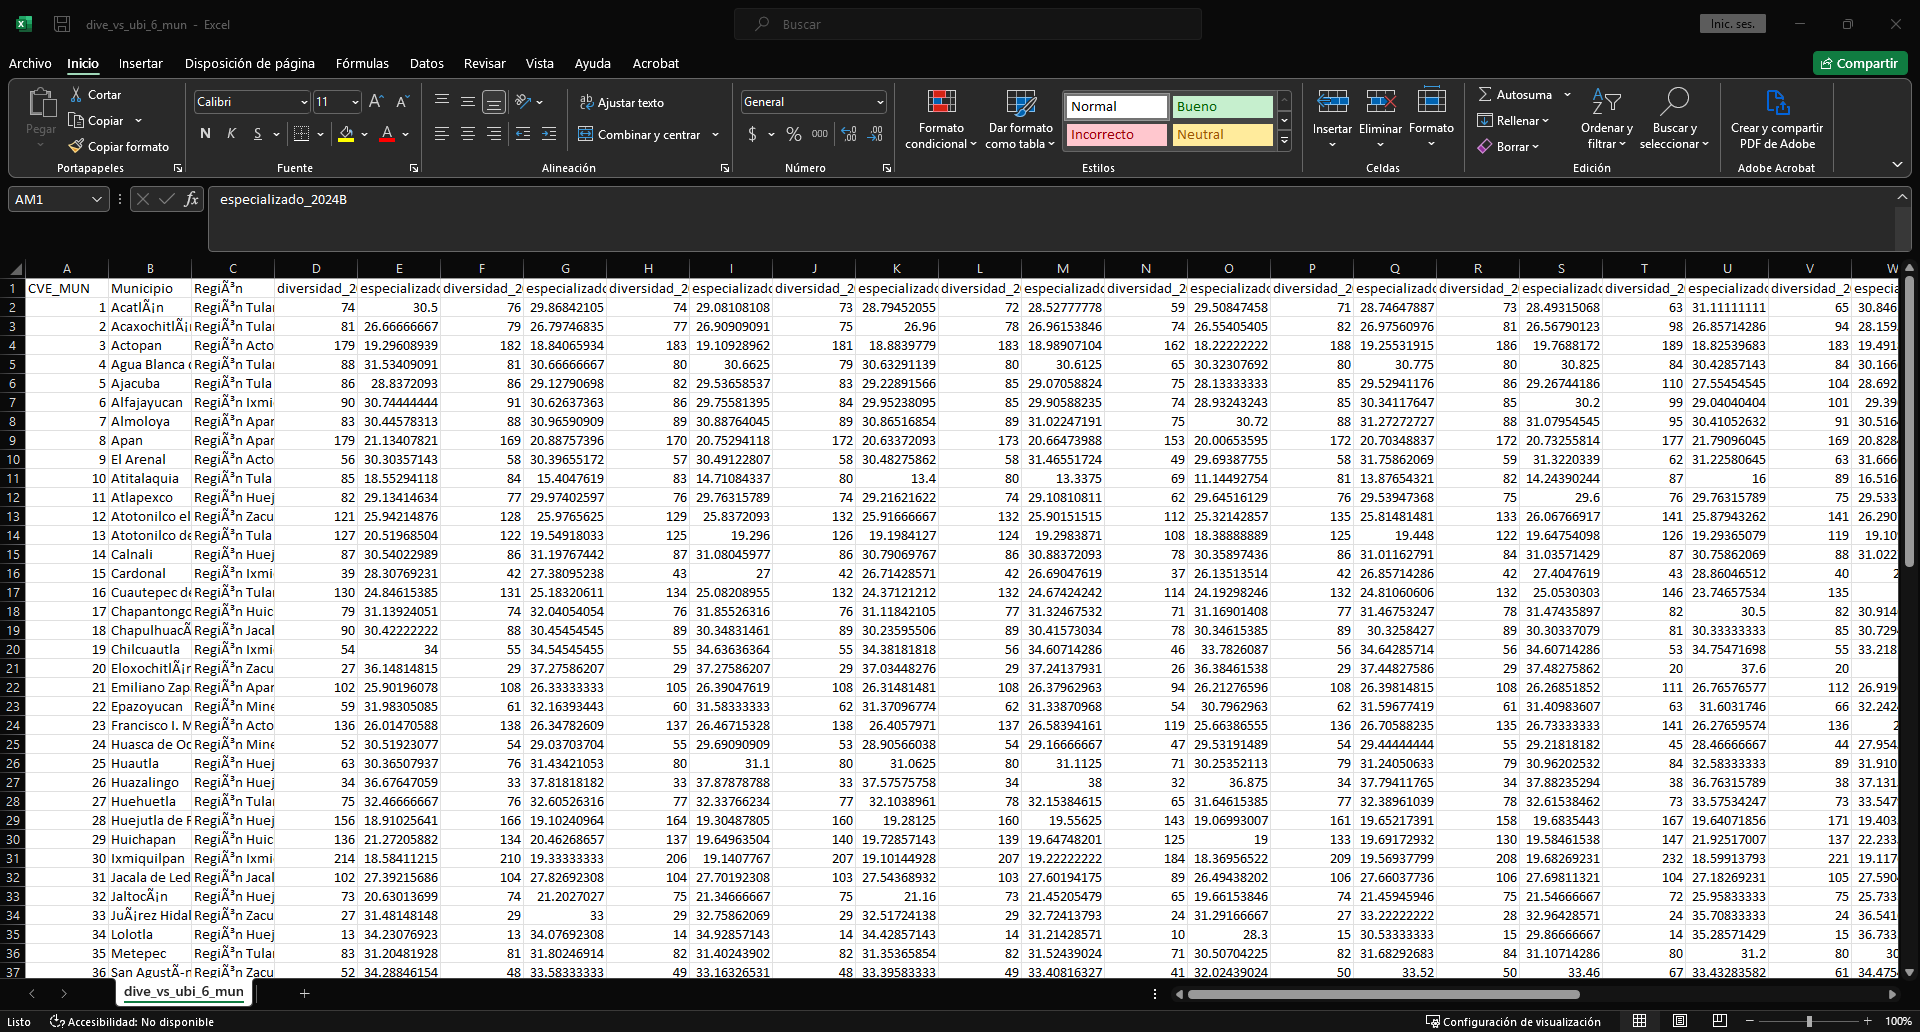Click the Insertar function fx icon
The height and width of the screenshot is (1032, 1920).
point(191,200)
